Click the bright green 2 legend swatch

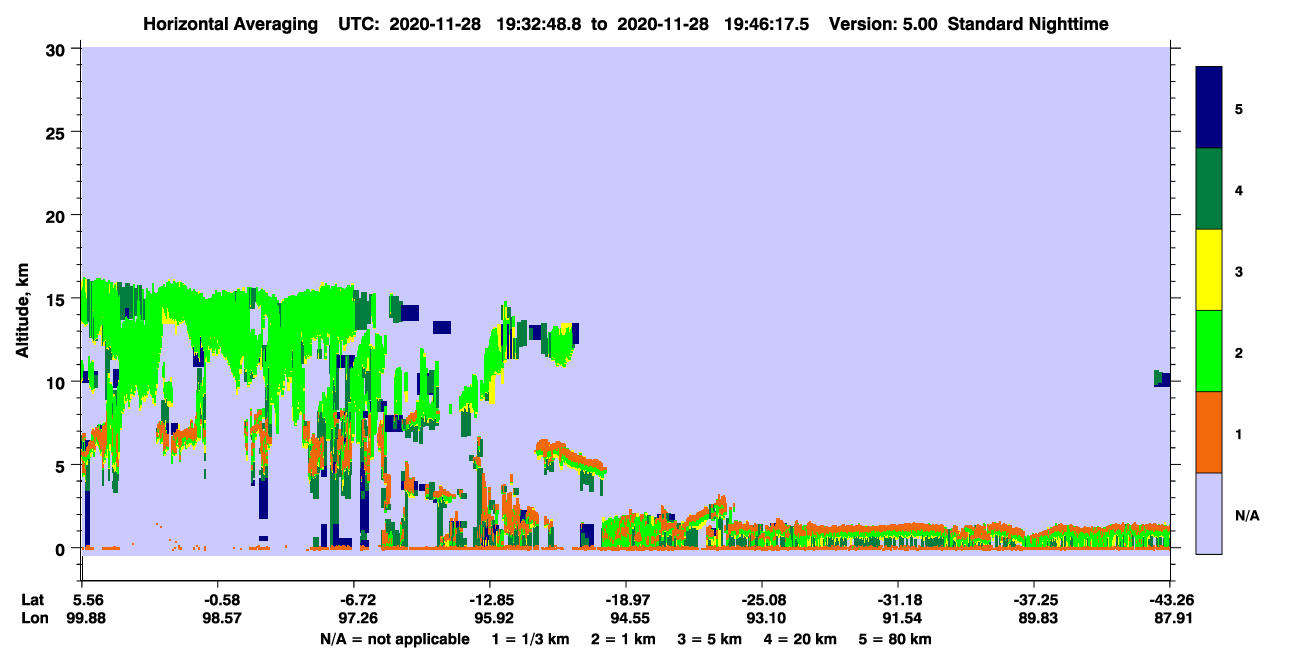pyautogui.click(x=1209, y=351)
